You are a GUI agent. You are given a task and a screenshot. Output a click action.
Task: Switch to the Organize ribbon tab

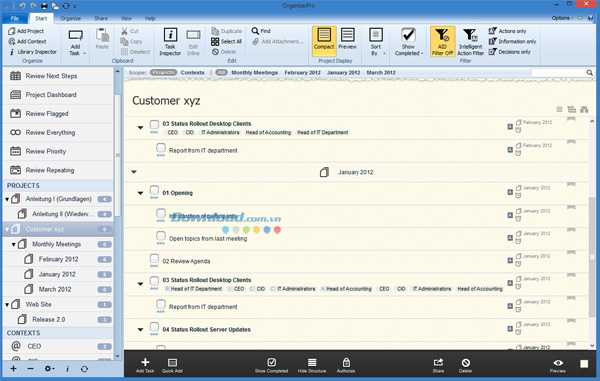pyautogui.click(x=70, y=18)
